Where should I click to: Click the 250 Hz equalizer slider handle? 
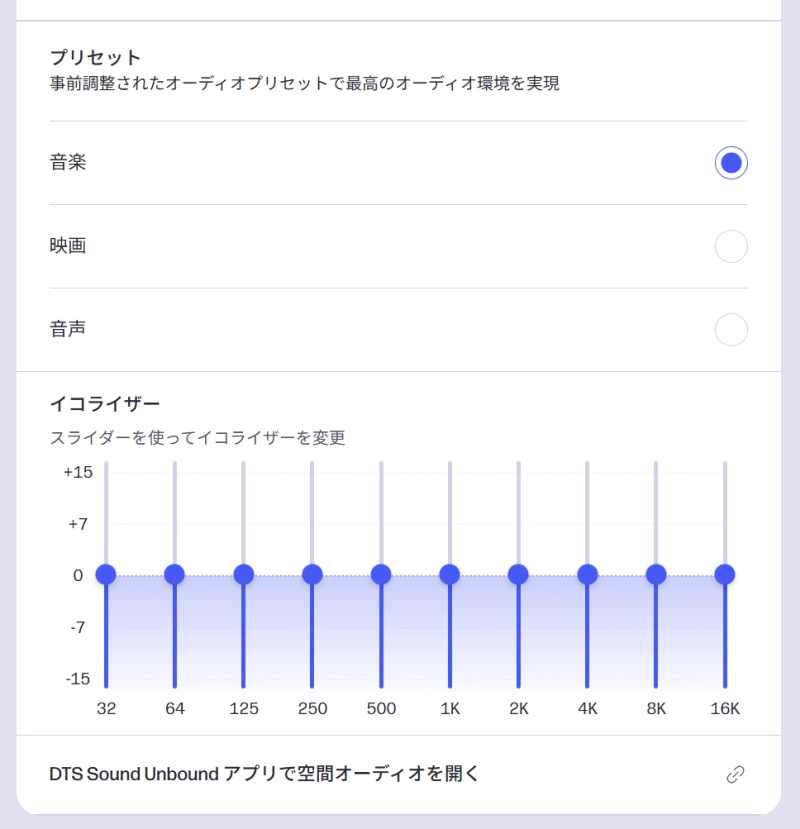pyautogui.click(x=312, y=574)
